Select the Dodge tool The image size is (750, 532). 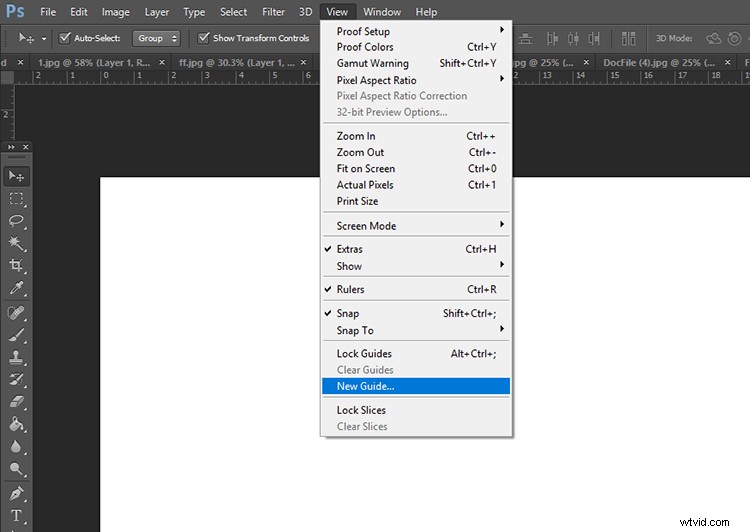point(16,468)
